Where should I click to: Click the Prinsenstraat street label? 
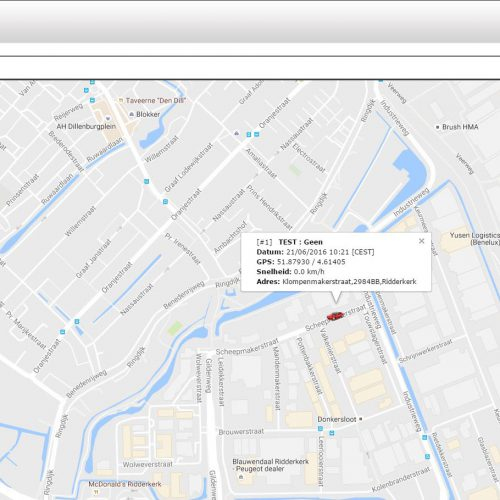pos(23,190)
